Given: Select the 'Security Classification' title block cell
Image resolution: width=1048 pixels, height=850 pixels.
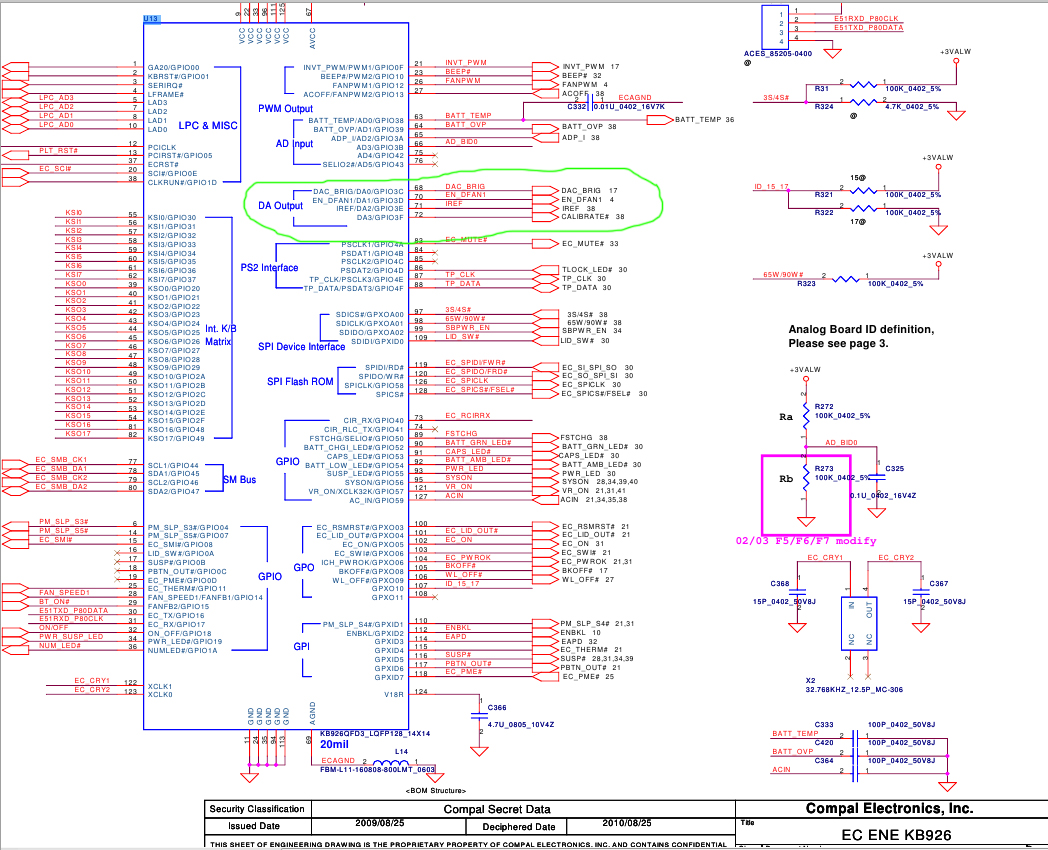Looking at the screenshot, I should pyautogui.click(x=257, y=809).
